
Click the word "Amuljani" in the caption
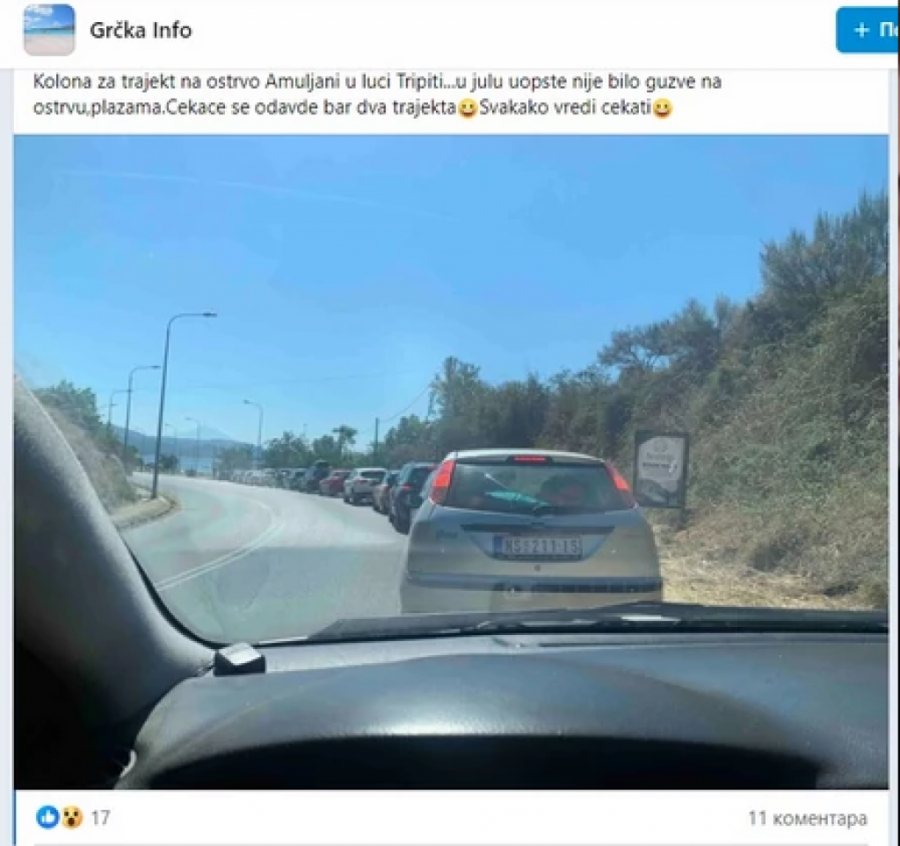[302, 82]
